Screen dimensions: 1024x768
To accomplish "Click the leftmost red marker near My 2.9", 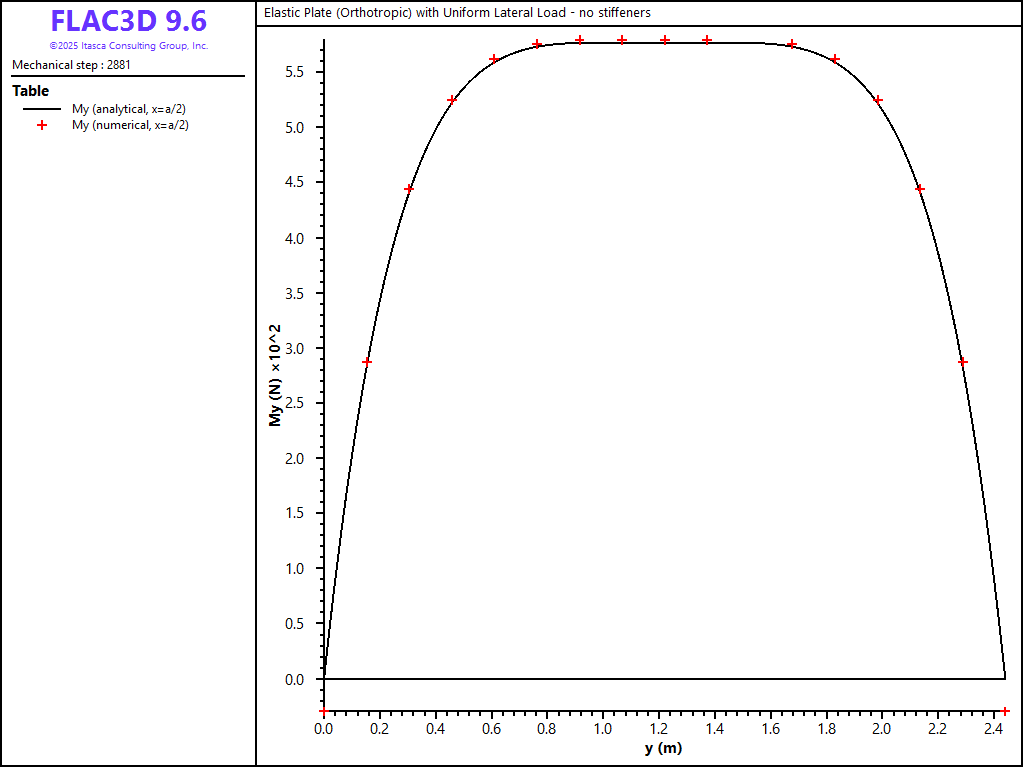I will pos(367,362).
